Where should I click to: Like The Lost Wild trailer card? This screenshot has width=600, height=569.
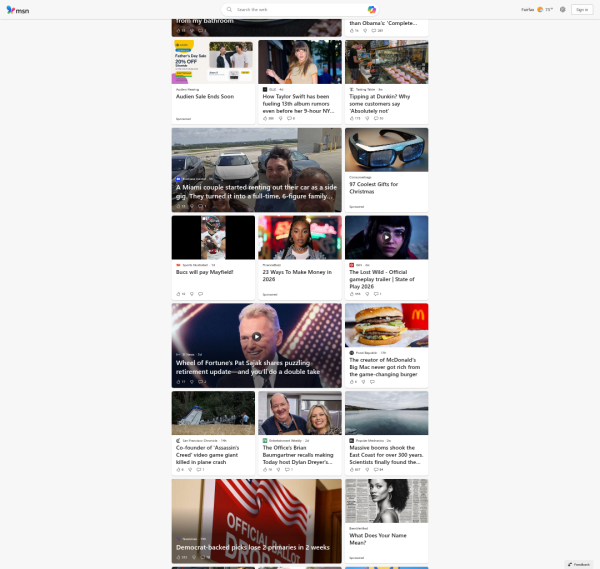(352, 294)
